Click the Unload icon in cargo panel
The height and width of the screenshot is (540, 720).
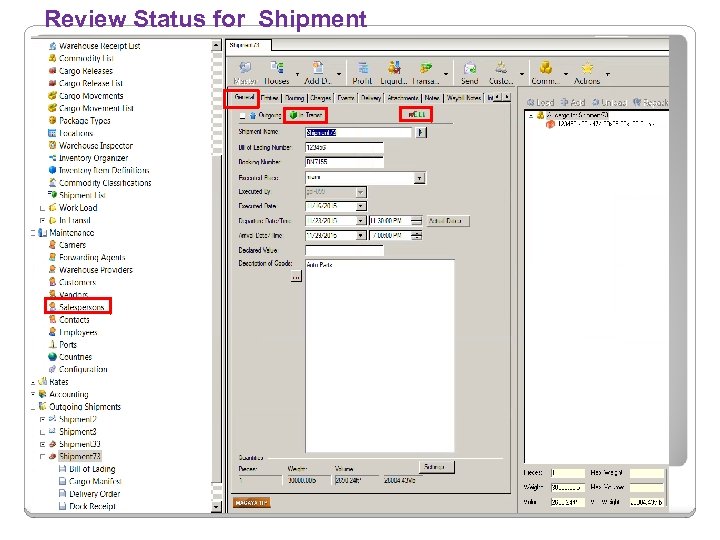pos(609,102)
